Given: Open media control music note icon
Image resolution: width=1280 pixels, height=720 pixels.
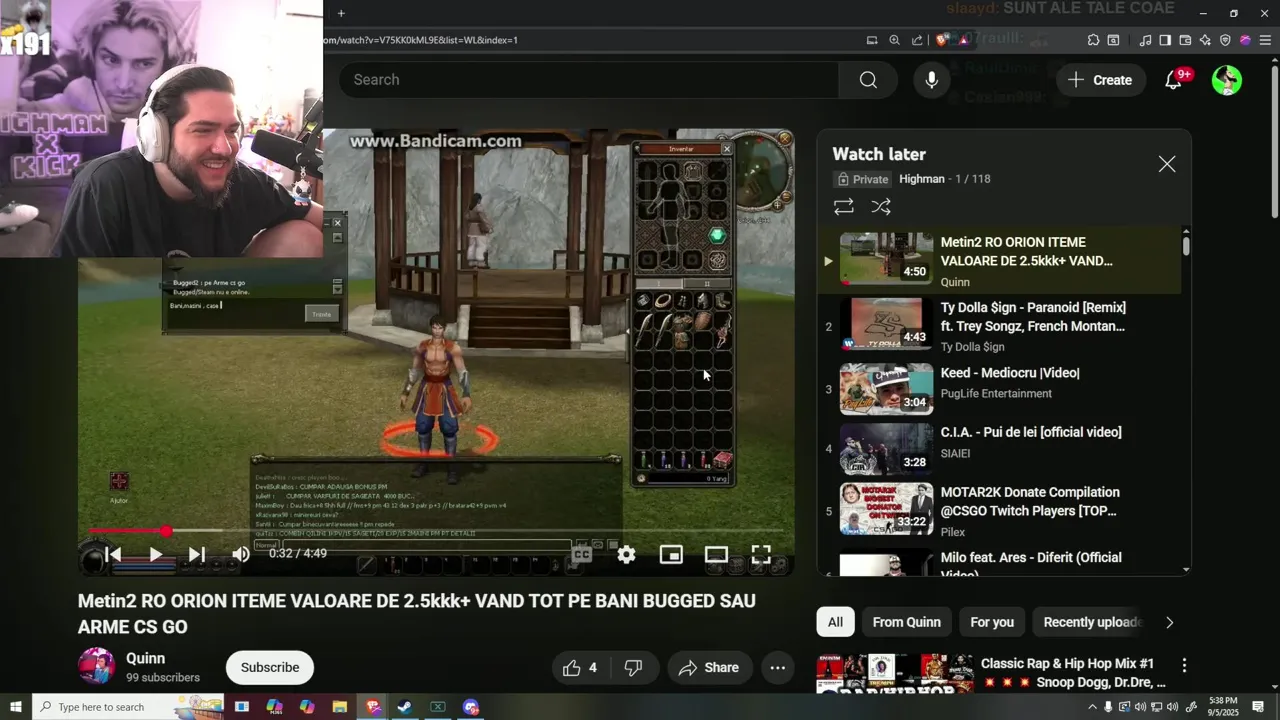Looking at the screenshot, I should pos(1145,40).
